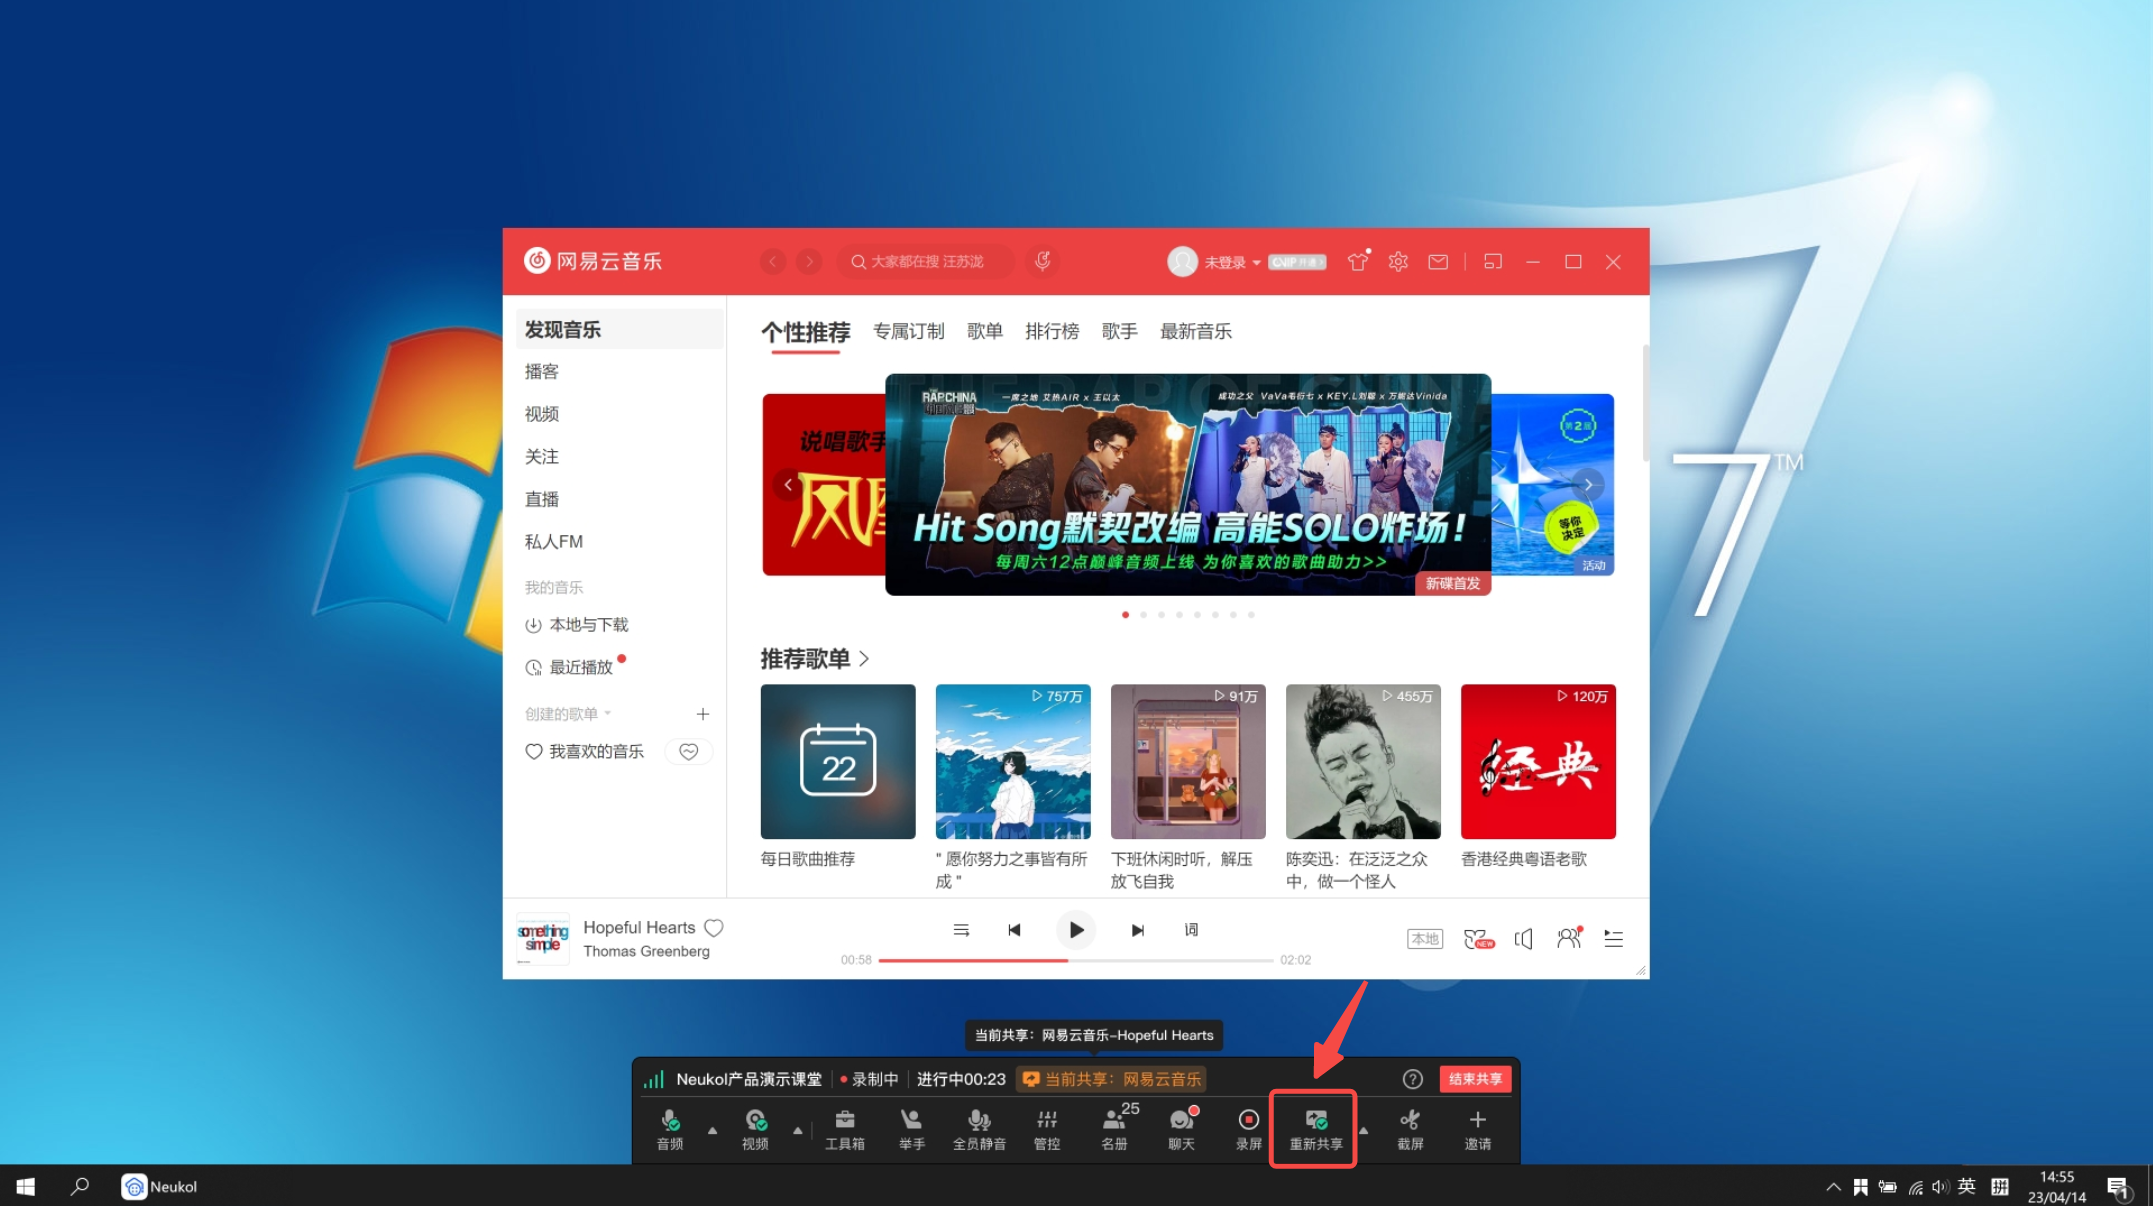Start heartbeat mode next to 我喜欢的音乐
2153x1206 pixels.
[x=688, y=751]
